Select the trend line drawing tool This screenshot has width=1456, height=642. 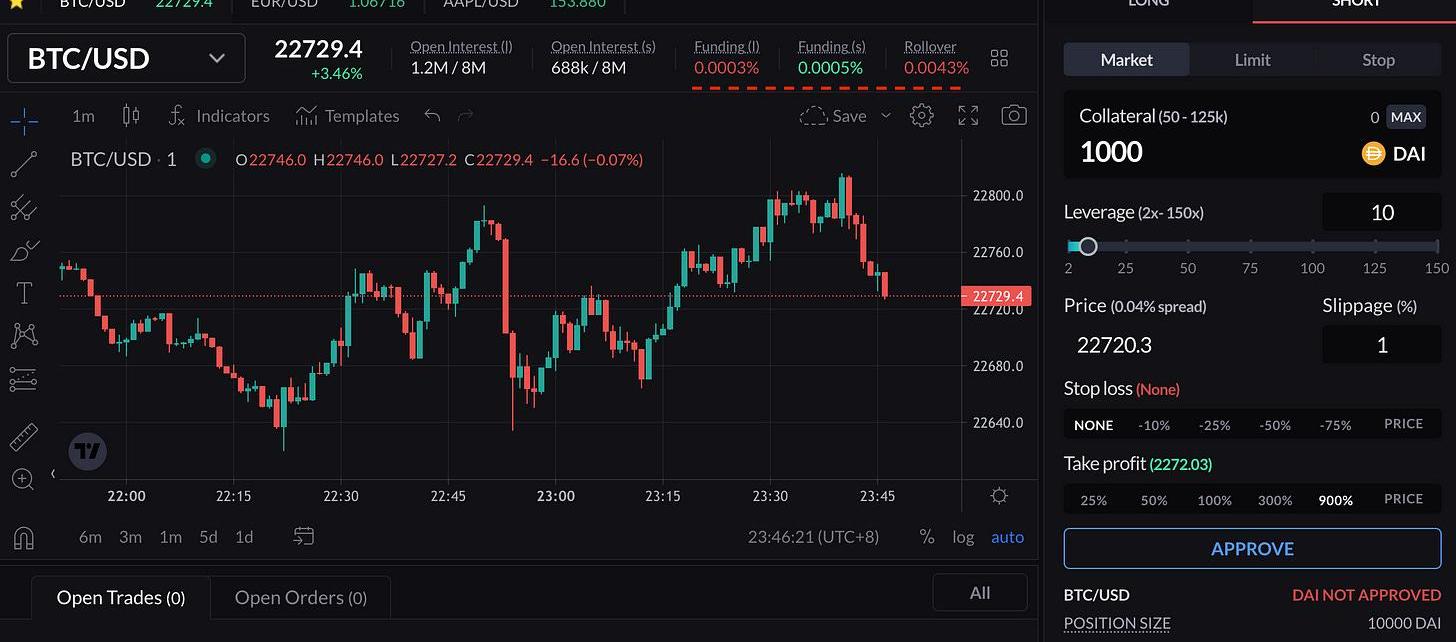point(24,164)
